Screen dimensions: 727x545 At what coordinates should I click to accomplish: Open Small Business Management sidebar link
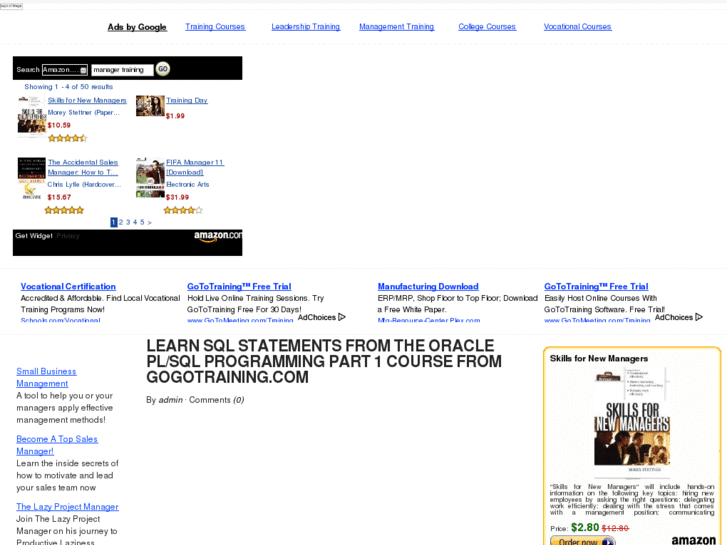click(x=46, y=378)
